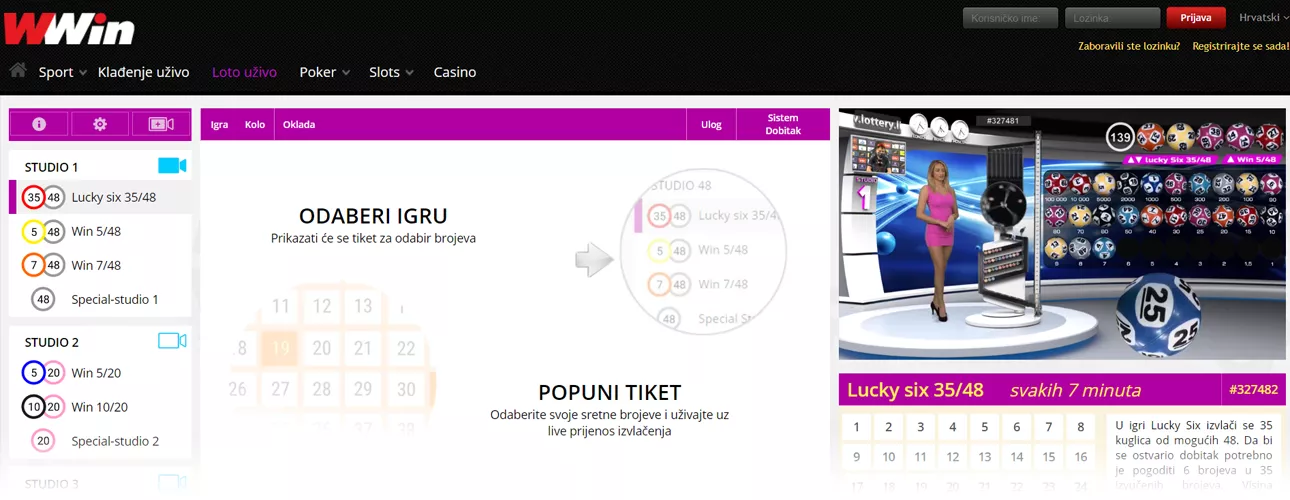Go to the home page icon

(17, 70)
